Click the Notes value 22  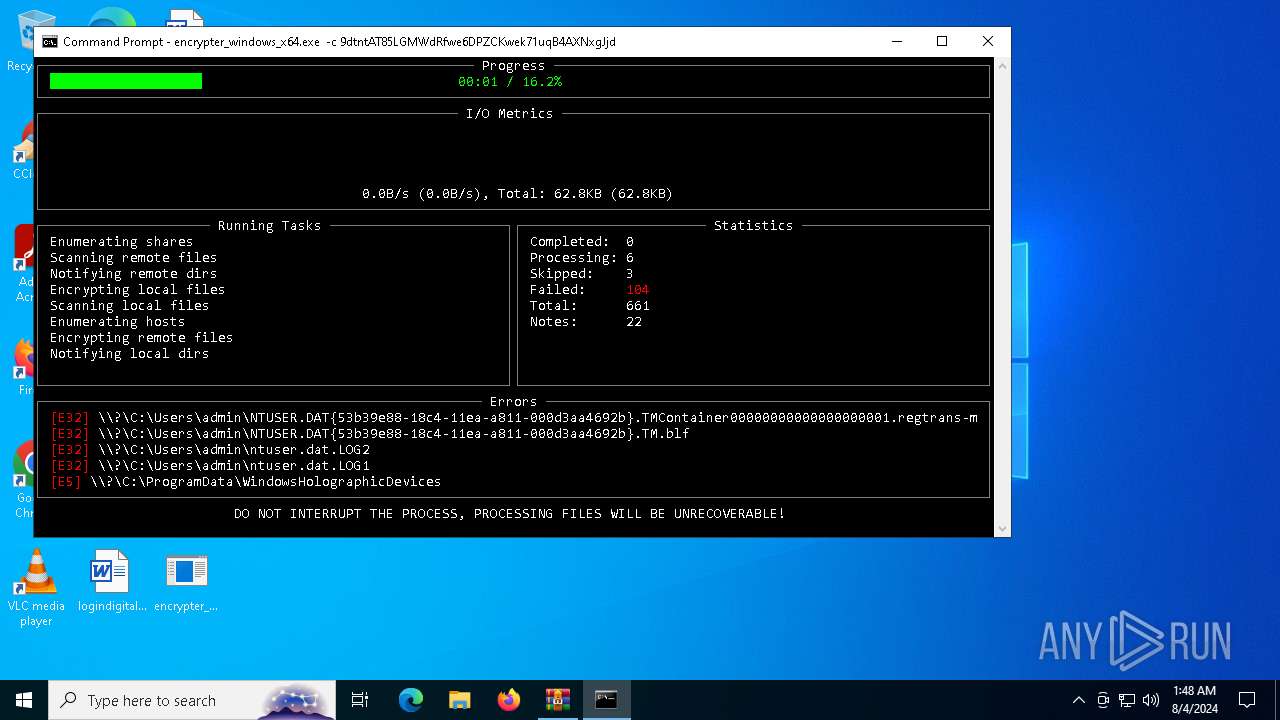coord(634,321)
